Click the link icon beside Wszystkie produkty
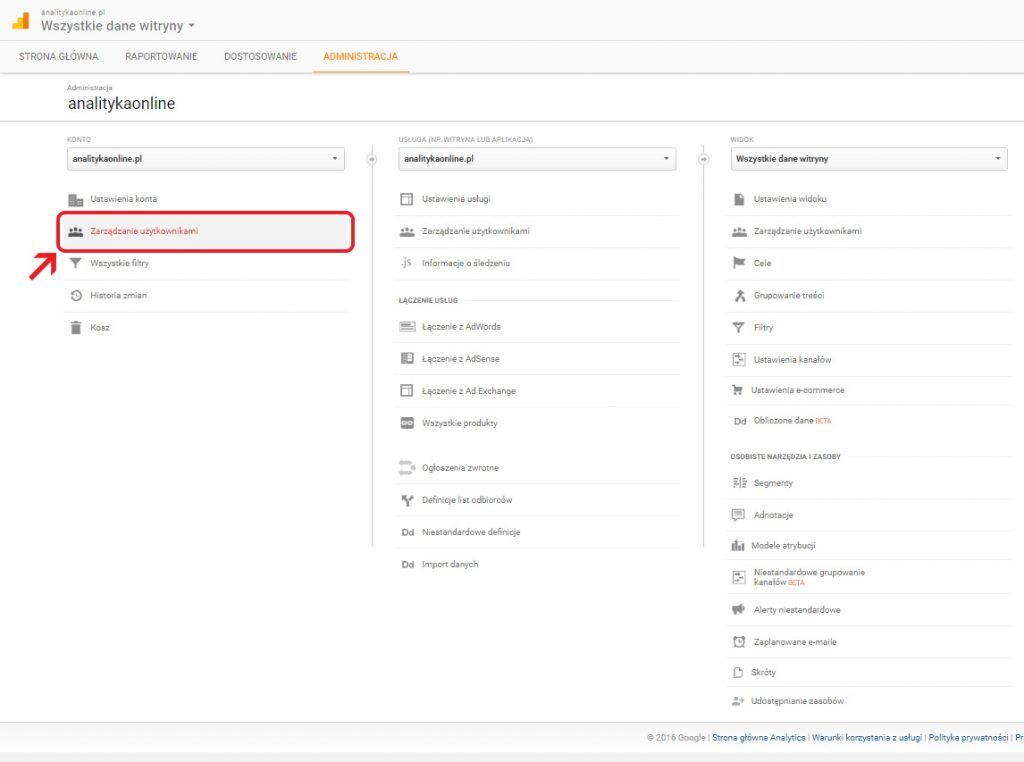1024x762 pixels. click(x=407, y=423)
